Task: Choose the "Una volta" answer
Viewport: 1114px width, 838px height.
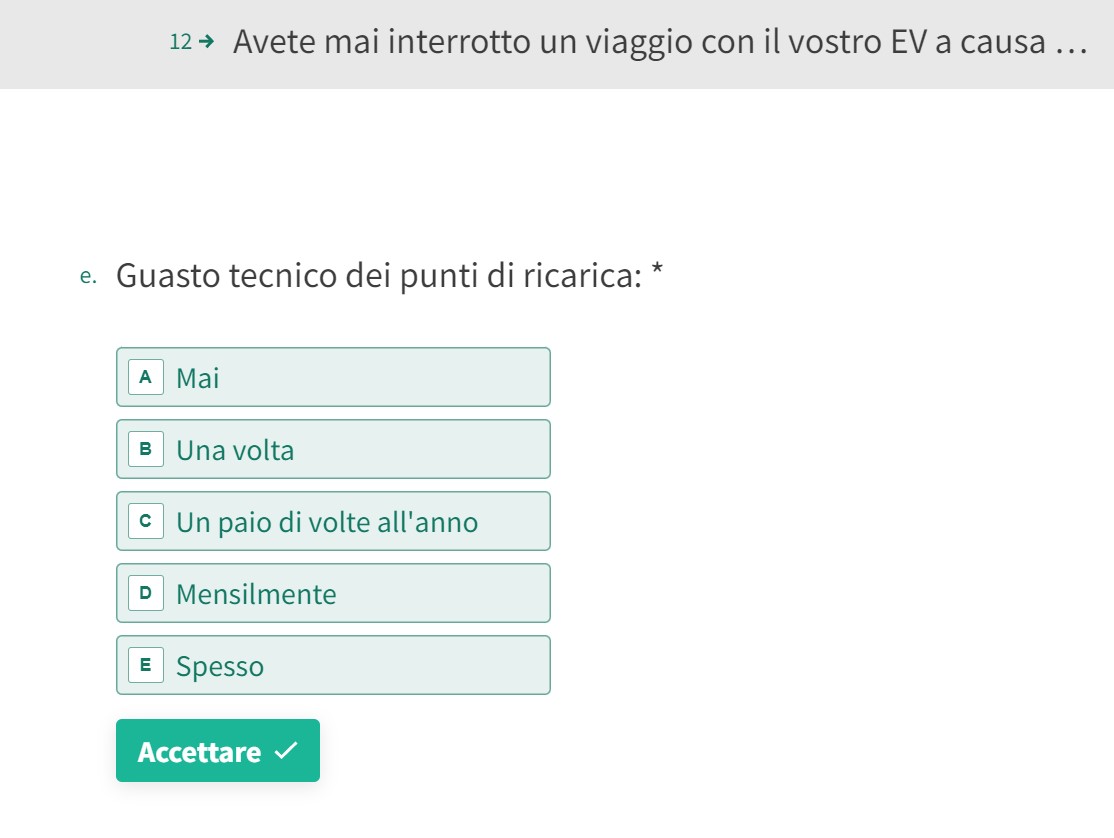Action: click(x=333, y=449)
